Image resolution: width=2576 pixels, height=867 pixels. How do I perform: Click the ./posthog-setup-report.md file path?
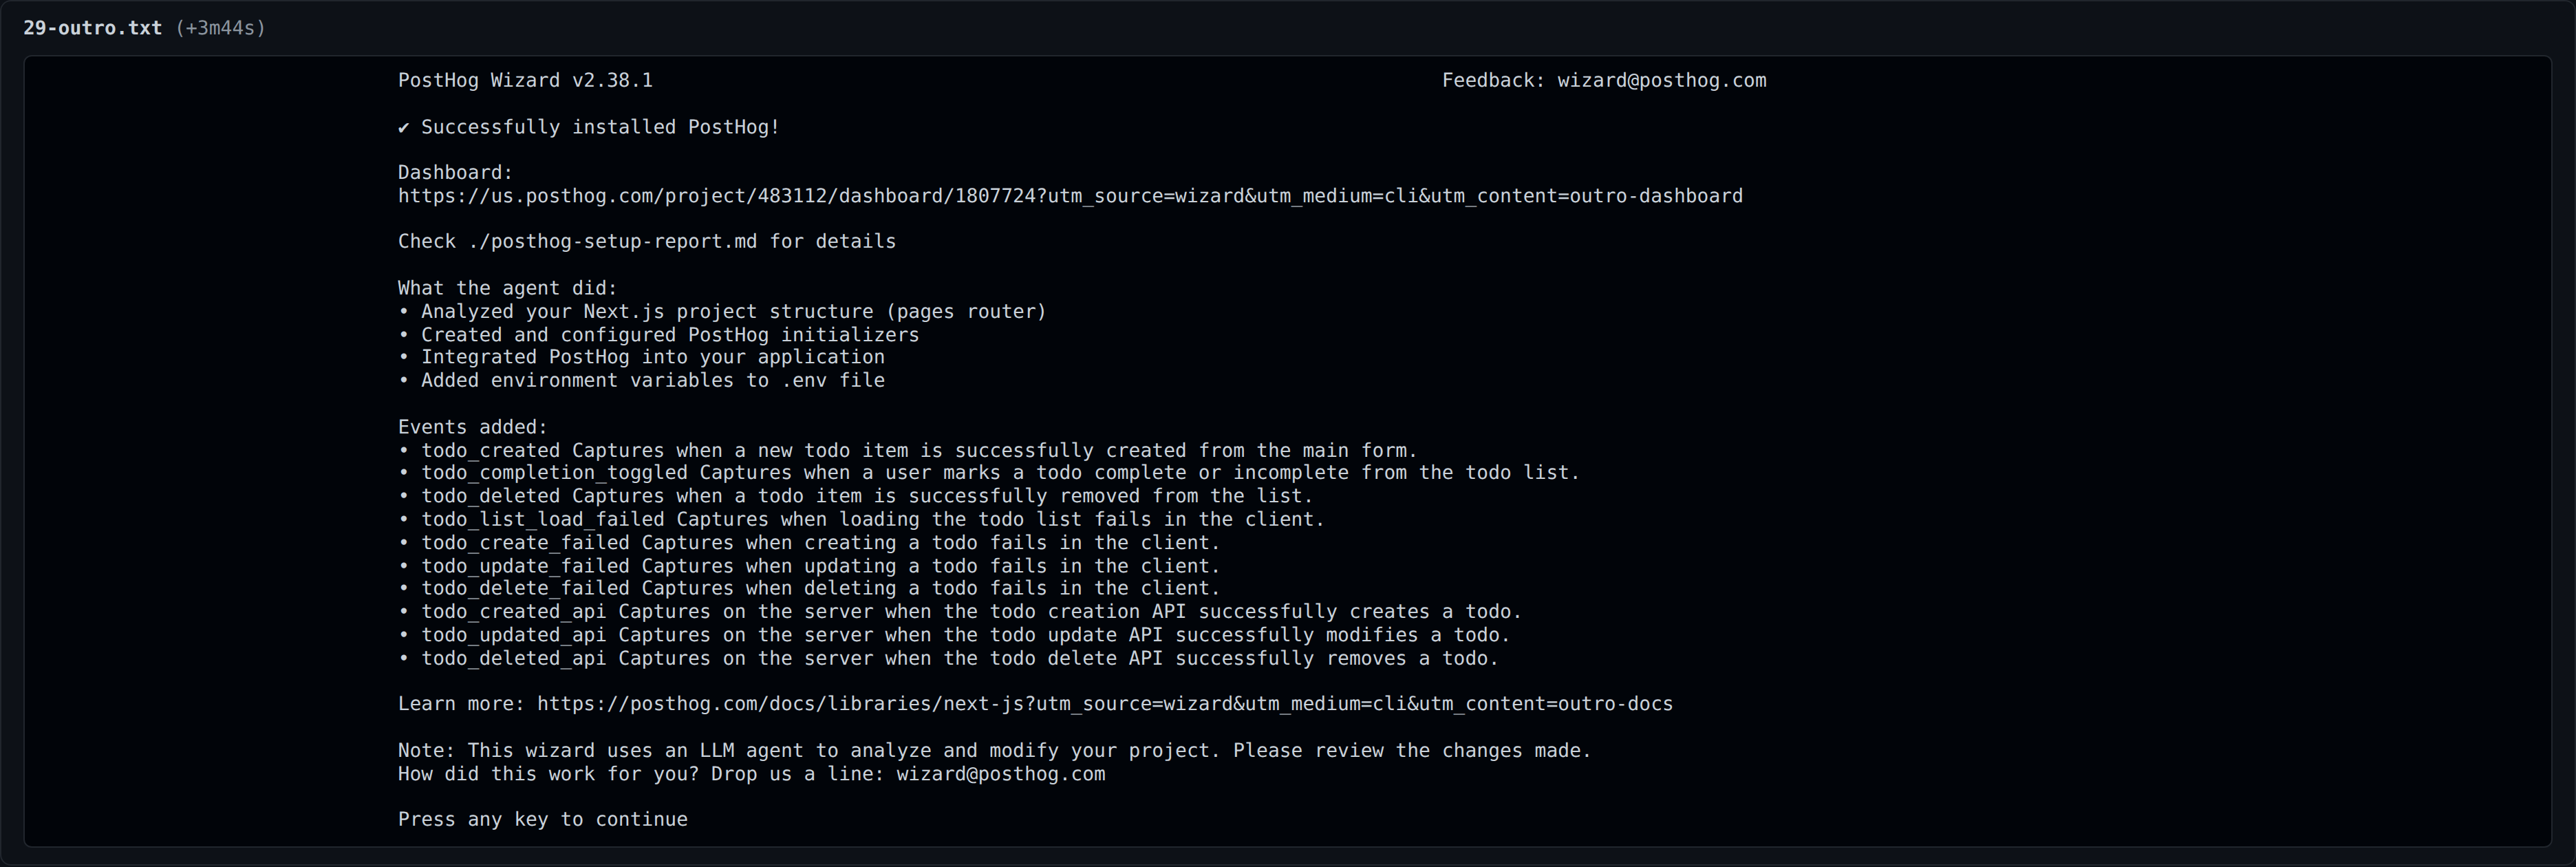pos(612,242)
